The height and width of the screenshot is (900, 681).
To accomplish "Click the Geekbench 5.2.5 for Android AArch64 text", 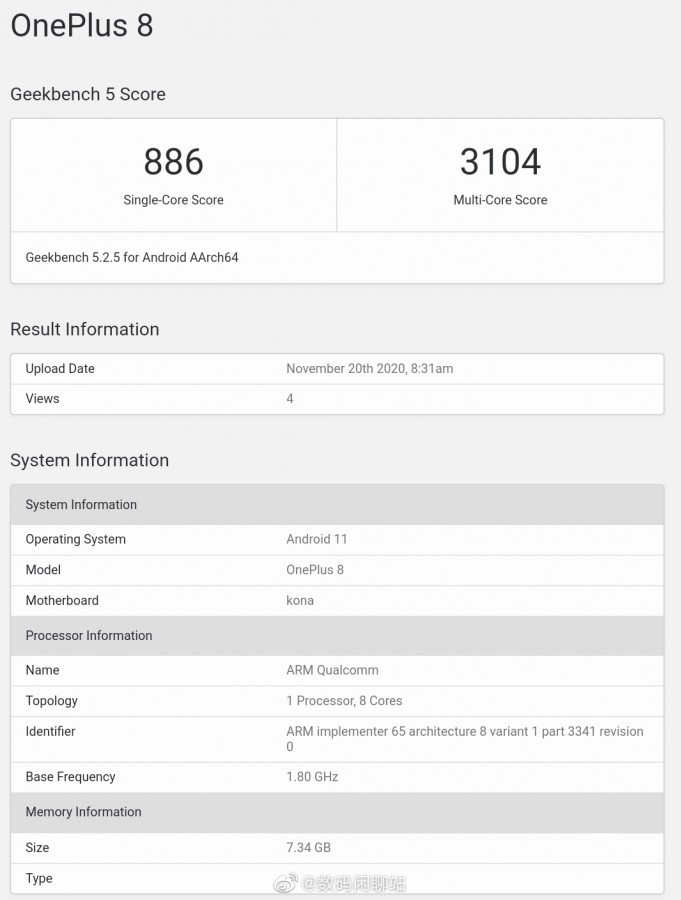I will [x=132, y=257].
